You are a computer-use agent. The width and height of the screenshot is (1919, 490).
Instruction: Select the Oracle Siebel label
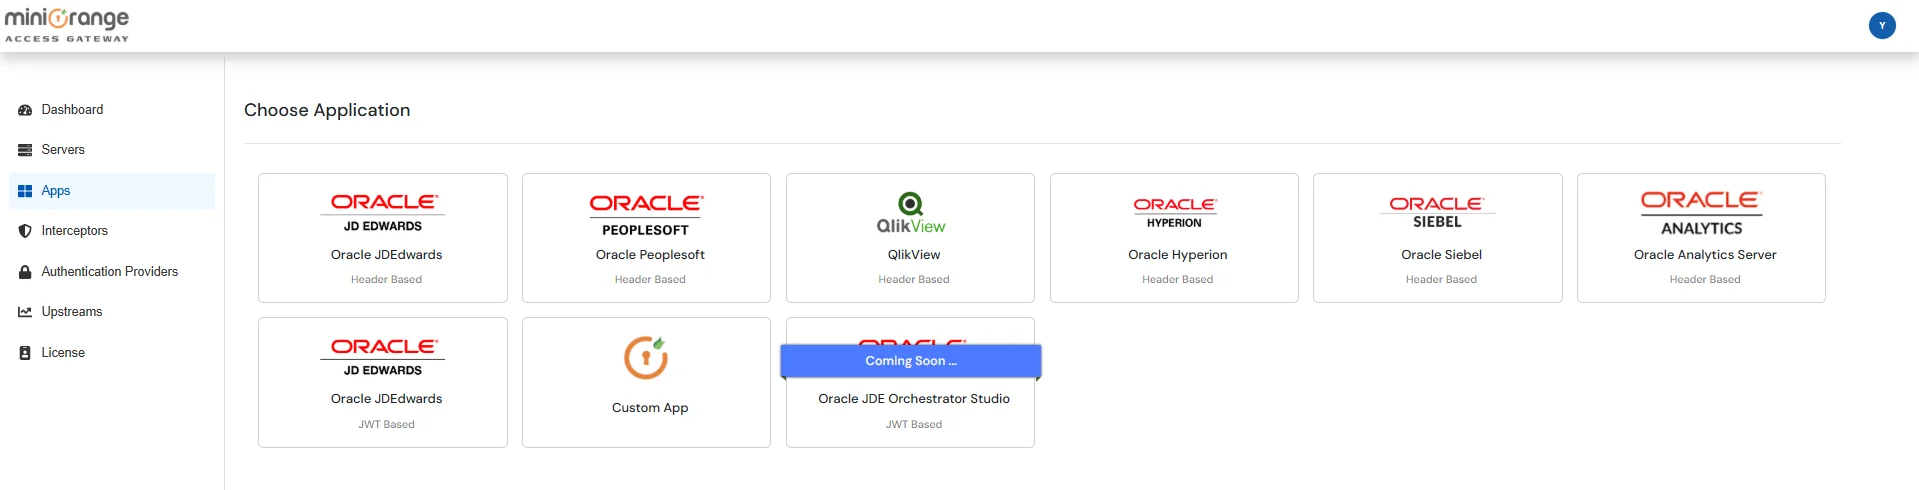click(1441, 255)
